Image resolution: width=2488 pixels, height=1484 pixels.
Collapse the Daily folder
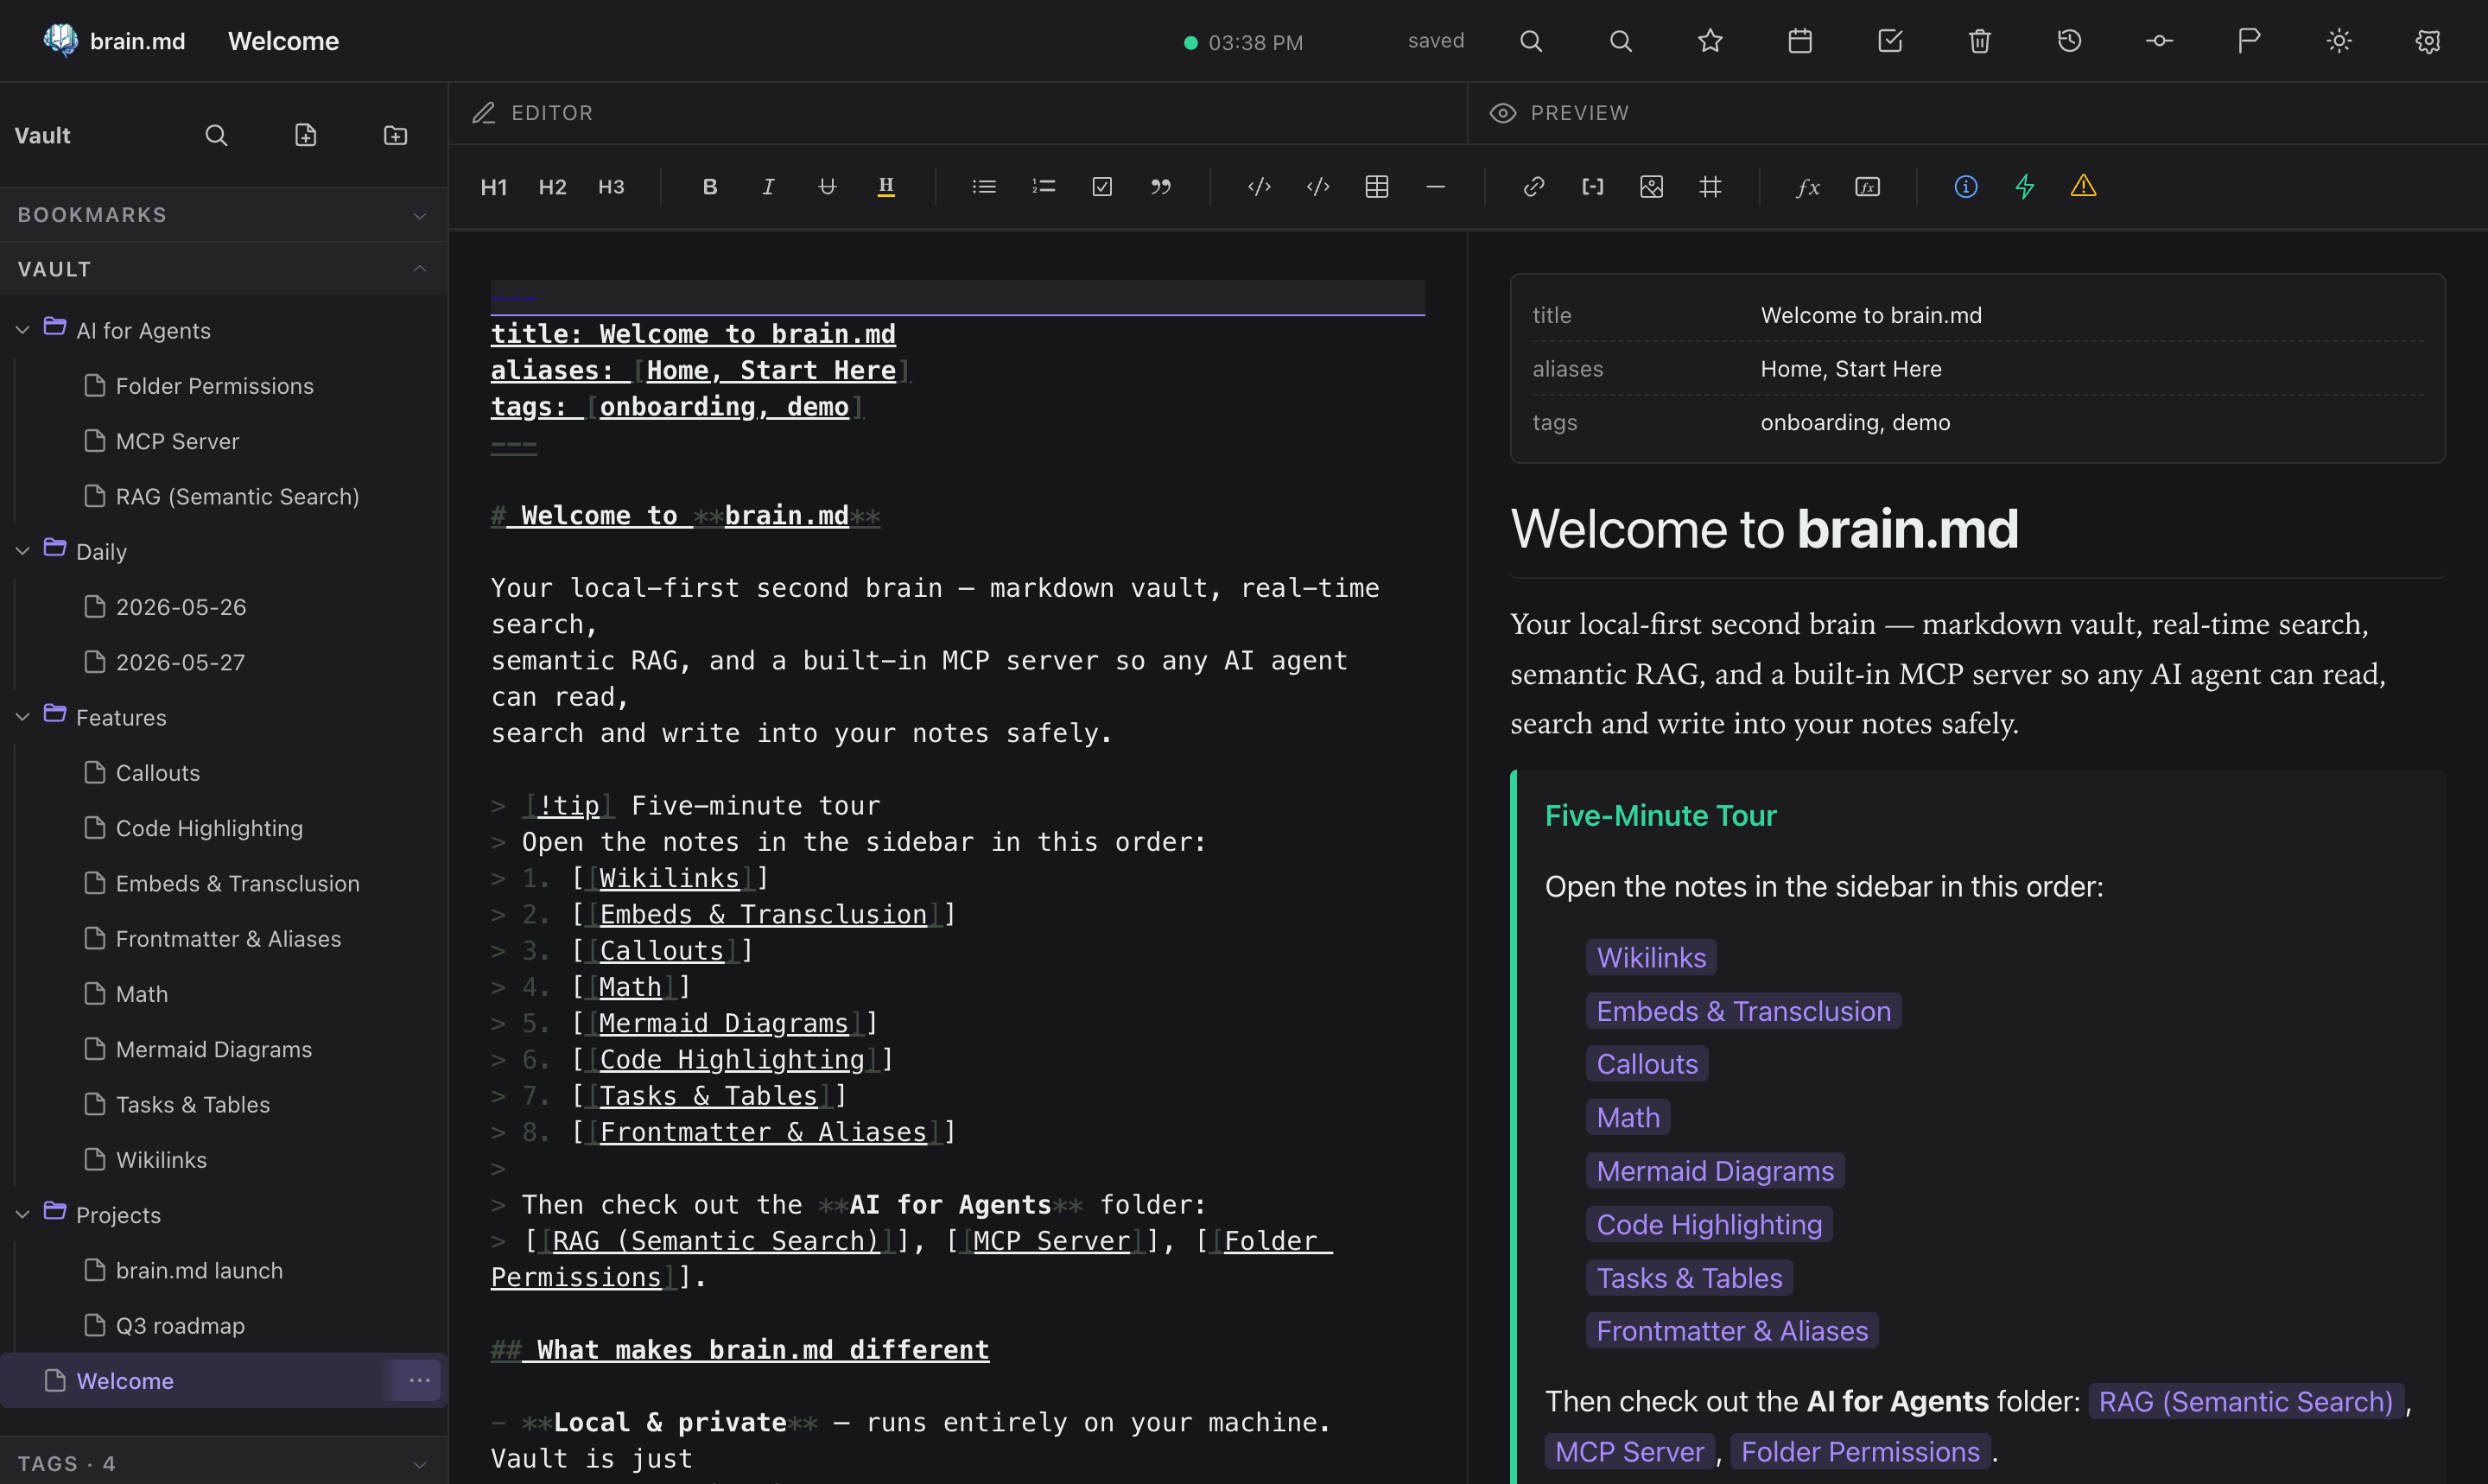22,551
